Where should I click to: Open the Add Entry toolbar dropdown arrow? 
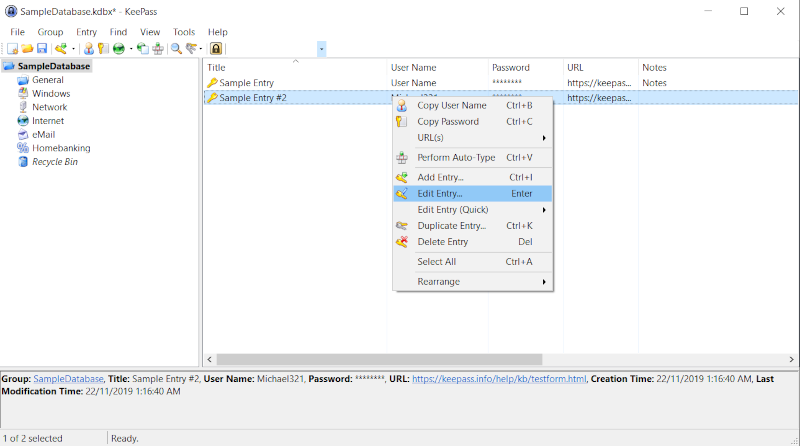point(73,49)
